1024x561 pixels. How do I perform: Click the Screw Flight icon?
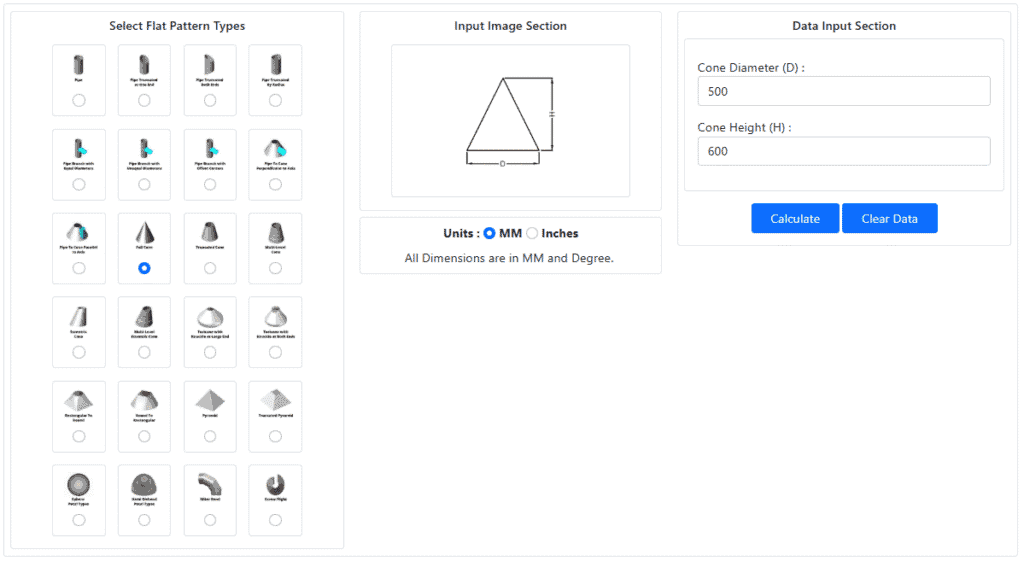pos(276,485)
